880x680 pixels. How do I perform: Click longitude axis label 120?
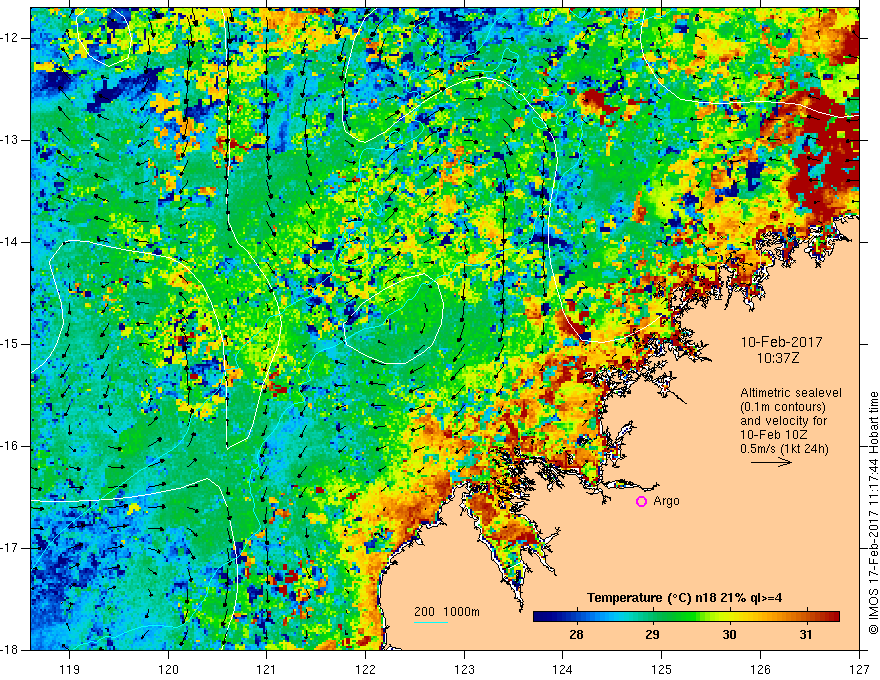point(168,669)
